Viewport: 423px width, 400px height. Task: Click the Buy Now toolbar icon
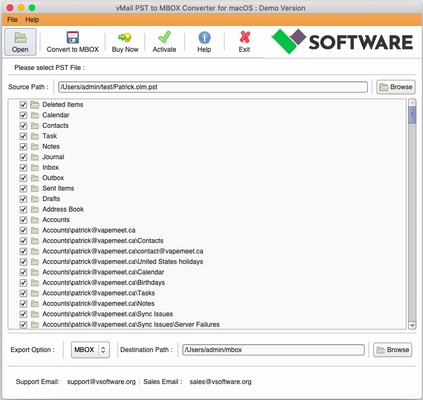click(125, 37)
